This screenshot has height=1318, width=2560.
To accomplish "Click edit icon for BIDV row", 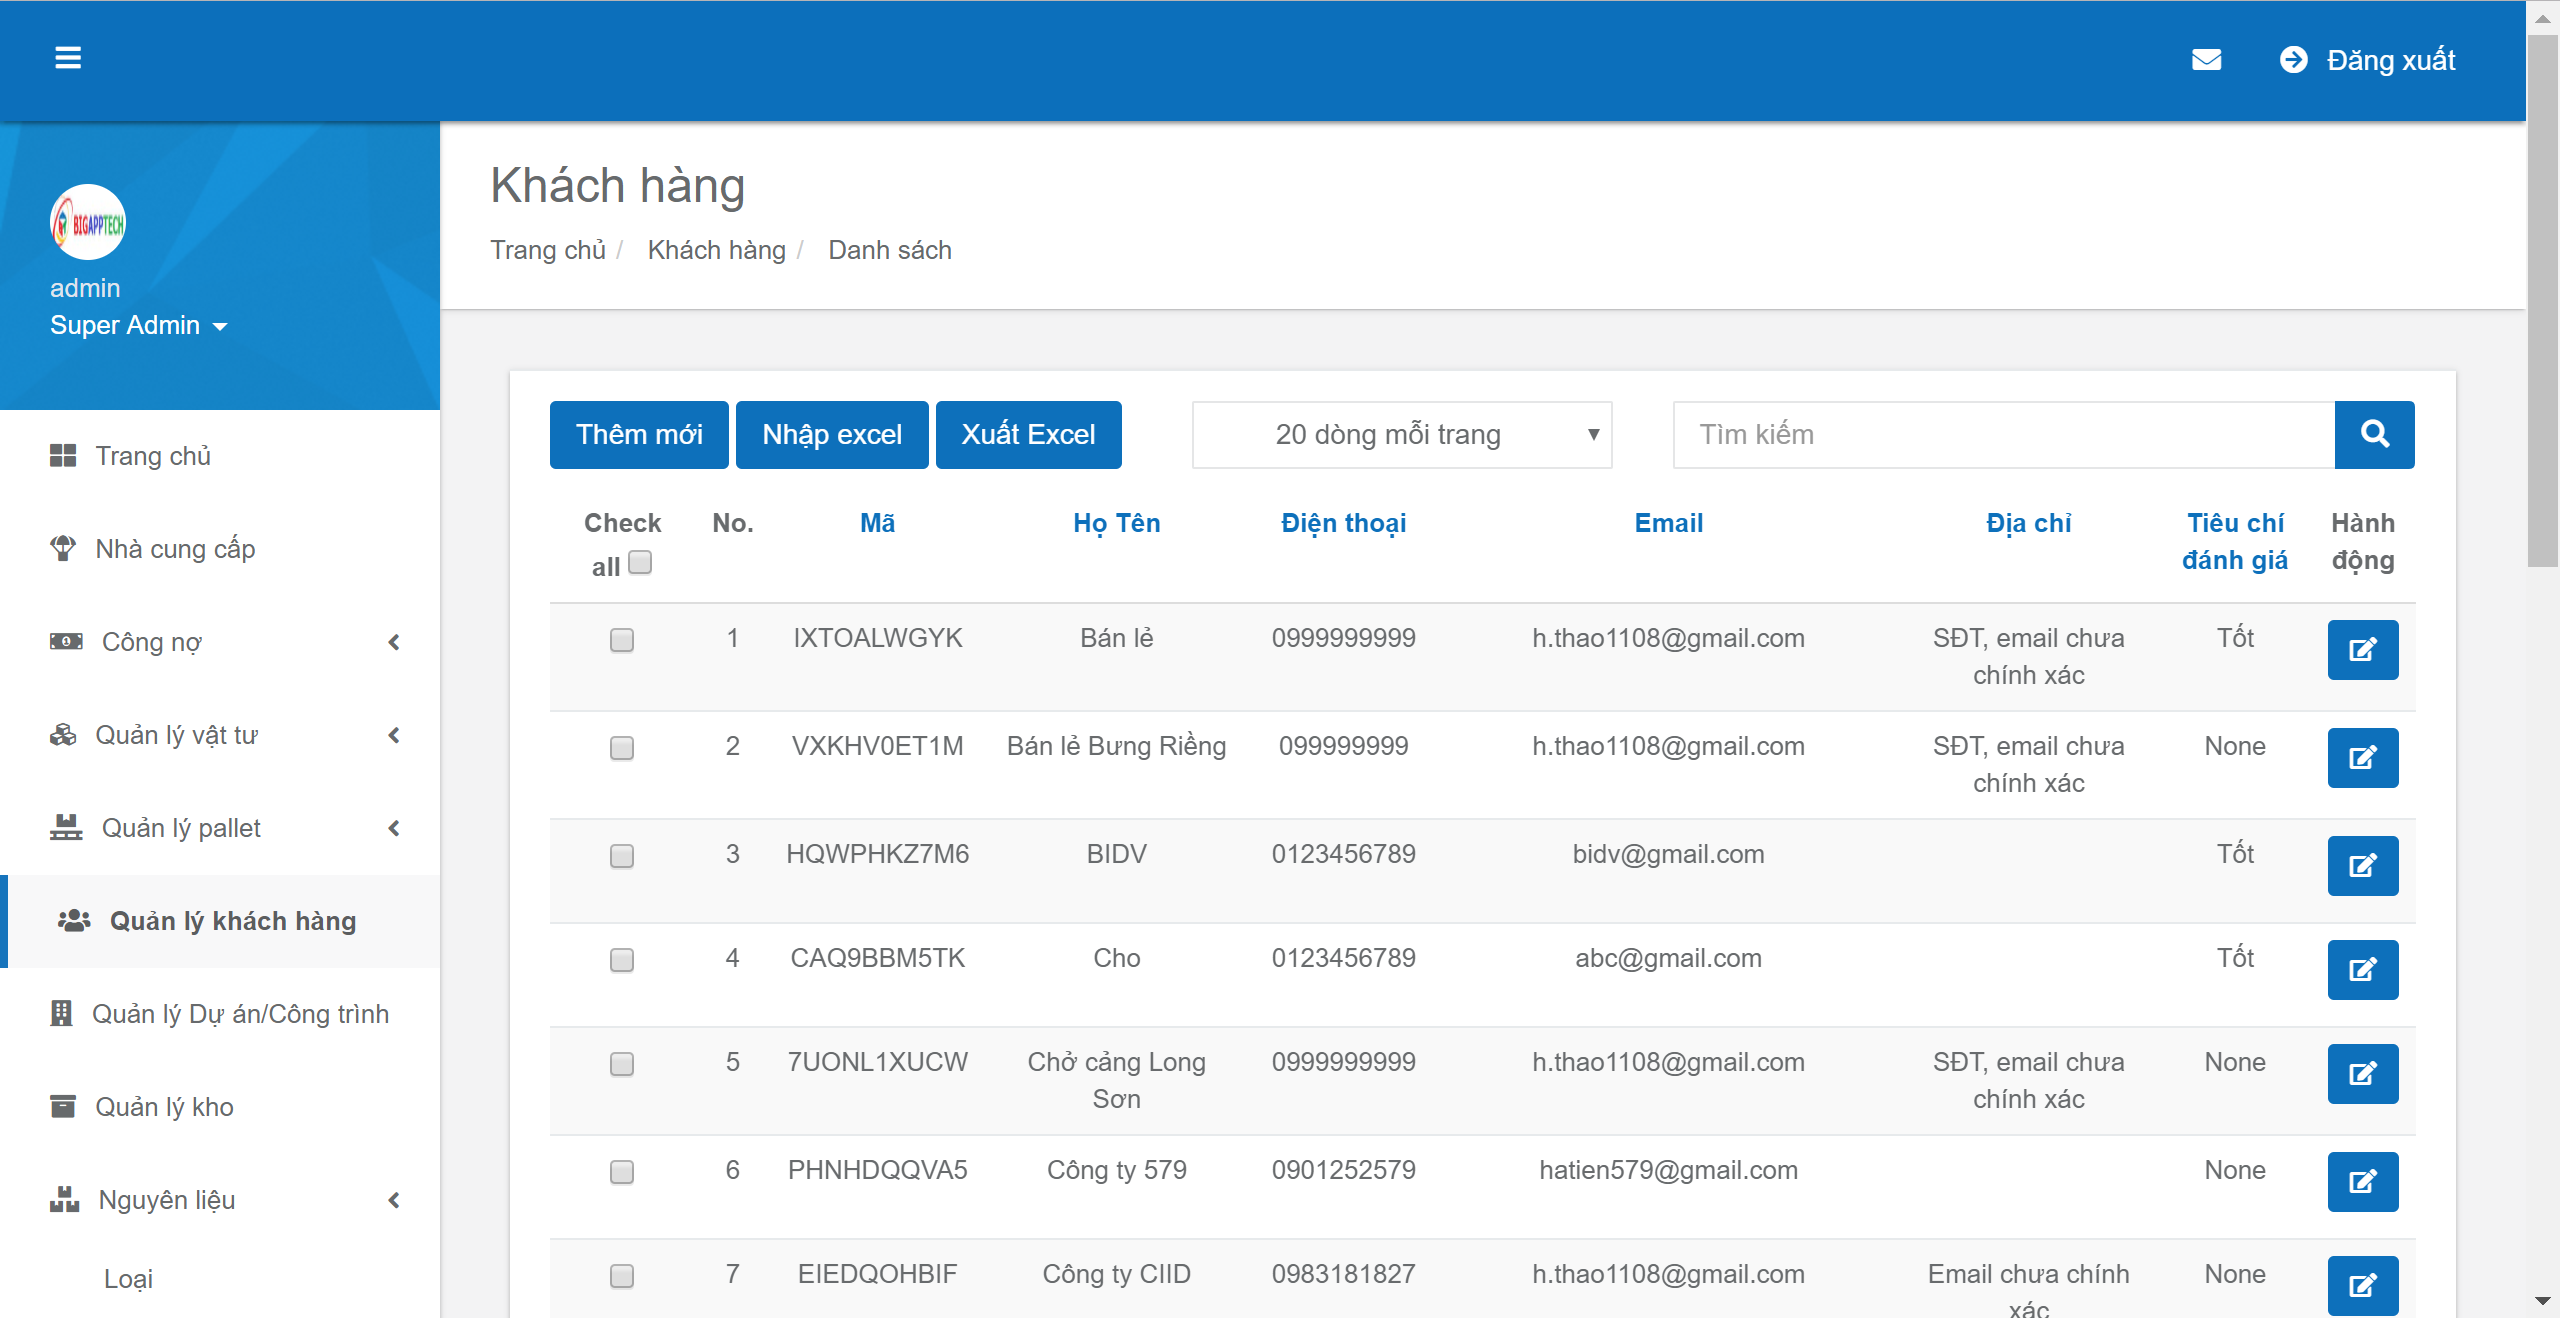I will pyautogui.click(x=2362, y=866).
